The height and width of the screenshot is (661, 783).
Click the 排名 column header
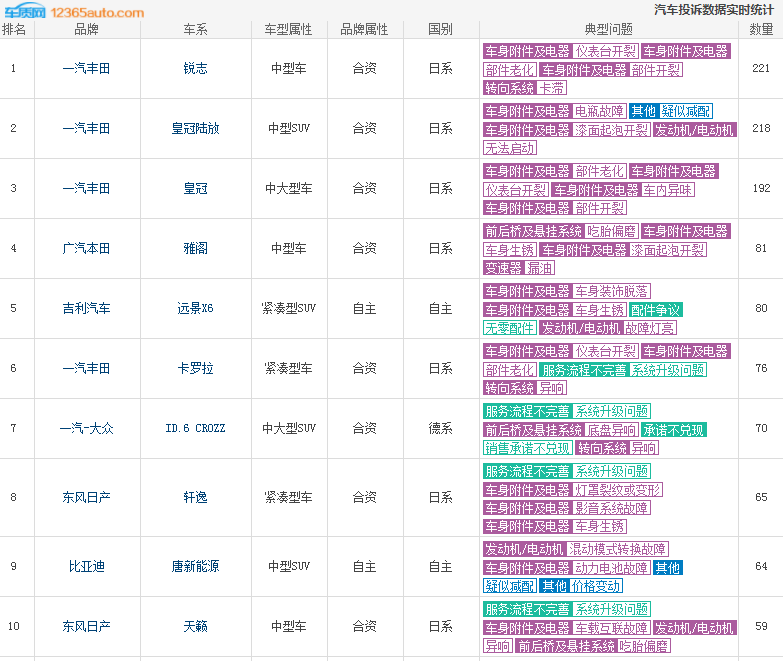click(x=14, y=29)
